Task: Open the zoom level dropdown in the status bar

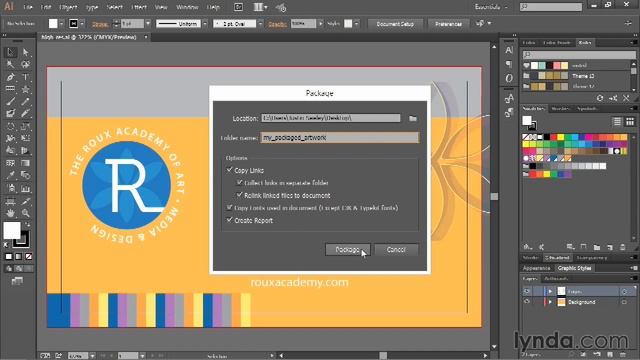Action: 93,356
